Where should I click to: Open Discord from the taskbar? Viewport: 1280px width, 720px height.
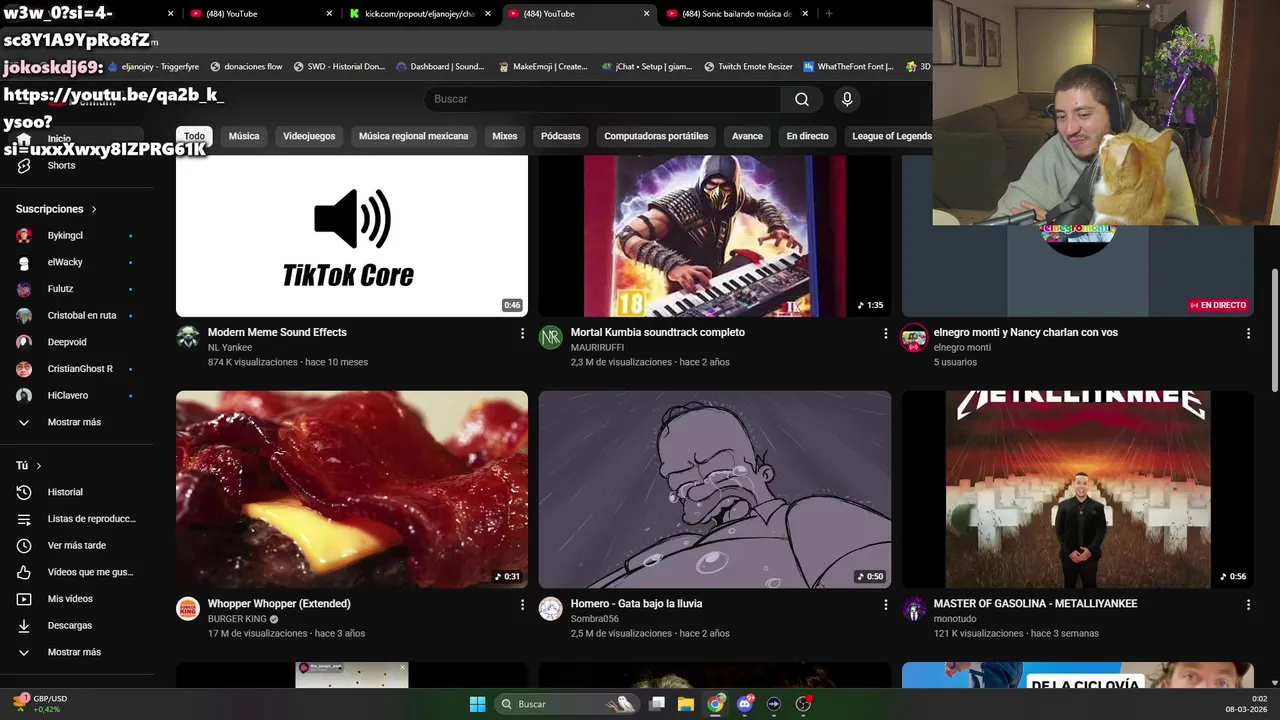point(744,704)
